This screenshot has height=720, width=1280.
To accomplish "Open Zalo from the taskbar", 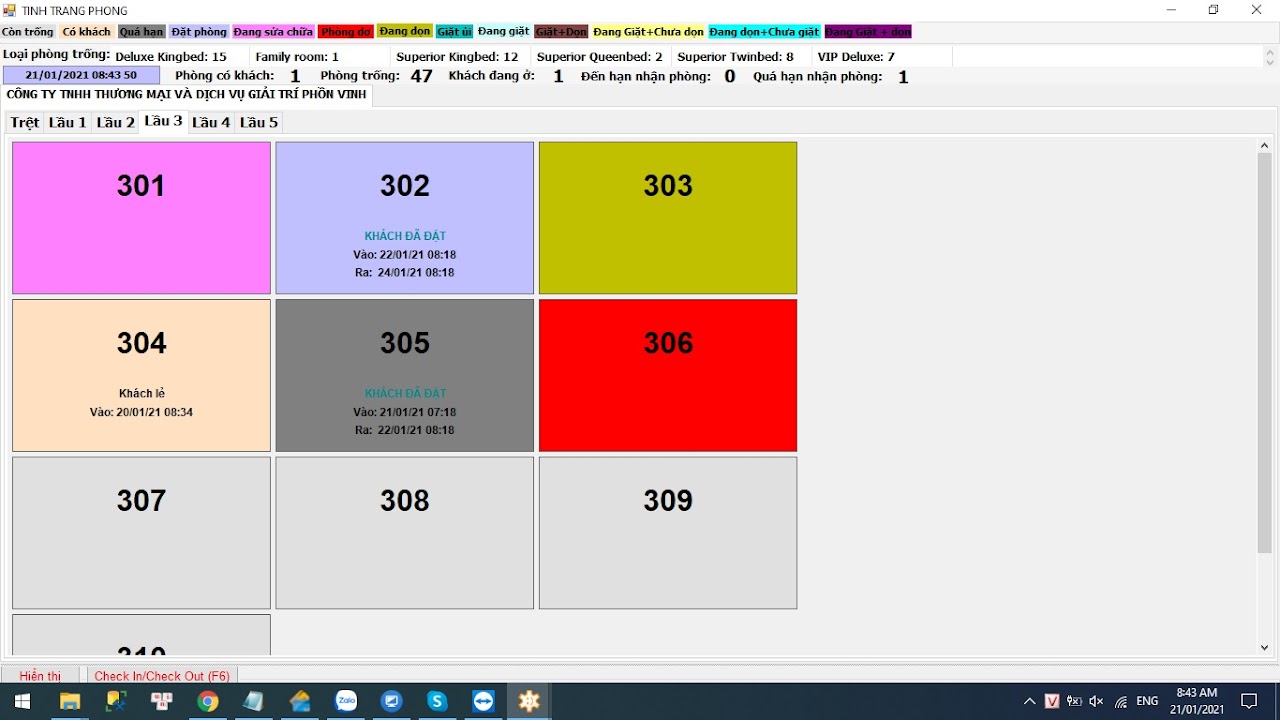I will [346, 701].
